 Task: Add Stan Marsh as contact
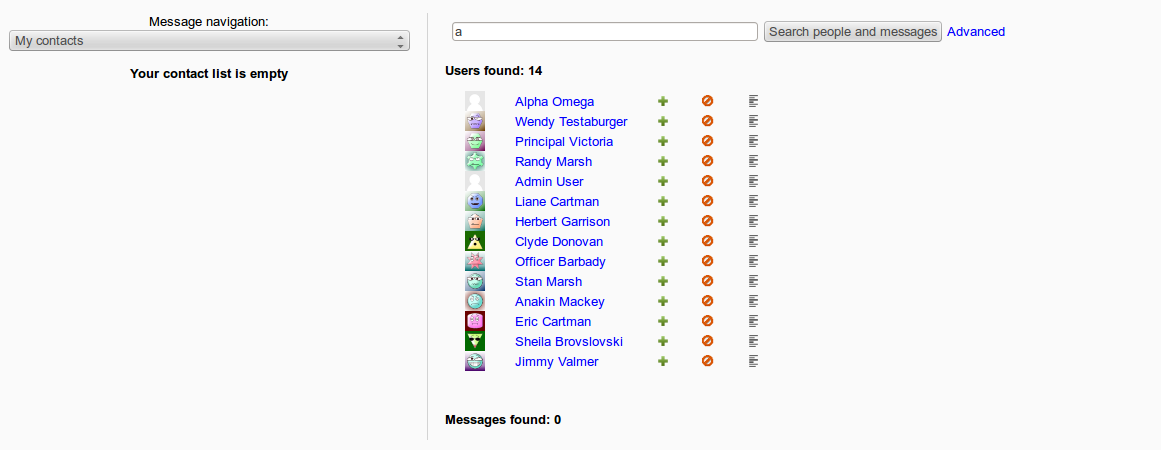pyautogui.click(x=663, y=281)
